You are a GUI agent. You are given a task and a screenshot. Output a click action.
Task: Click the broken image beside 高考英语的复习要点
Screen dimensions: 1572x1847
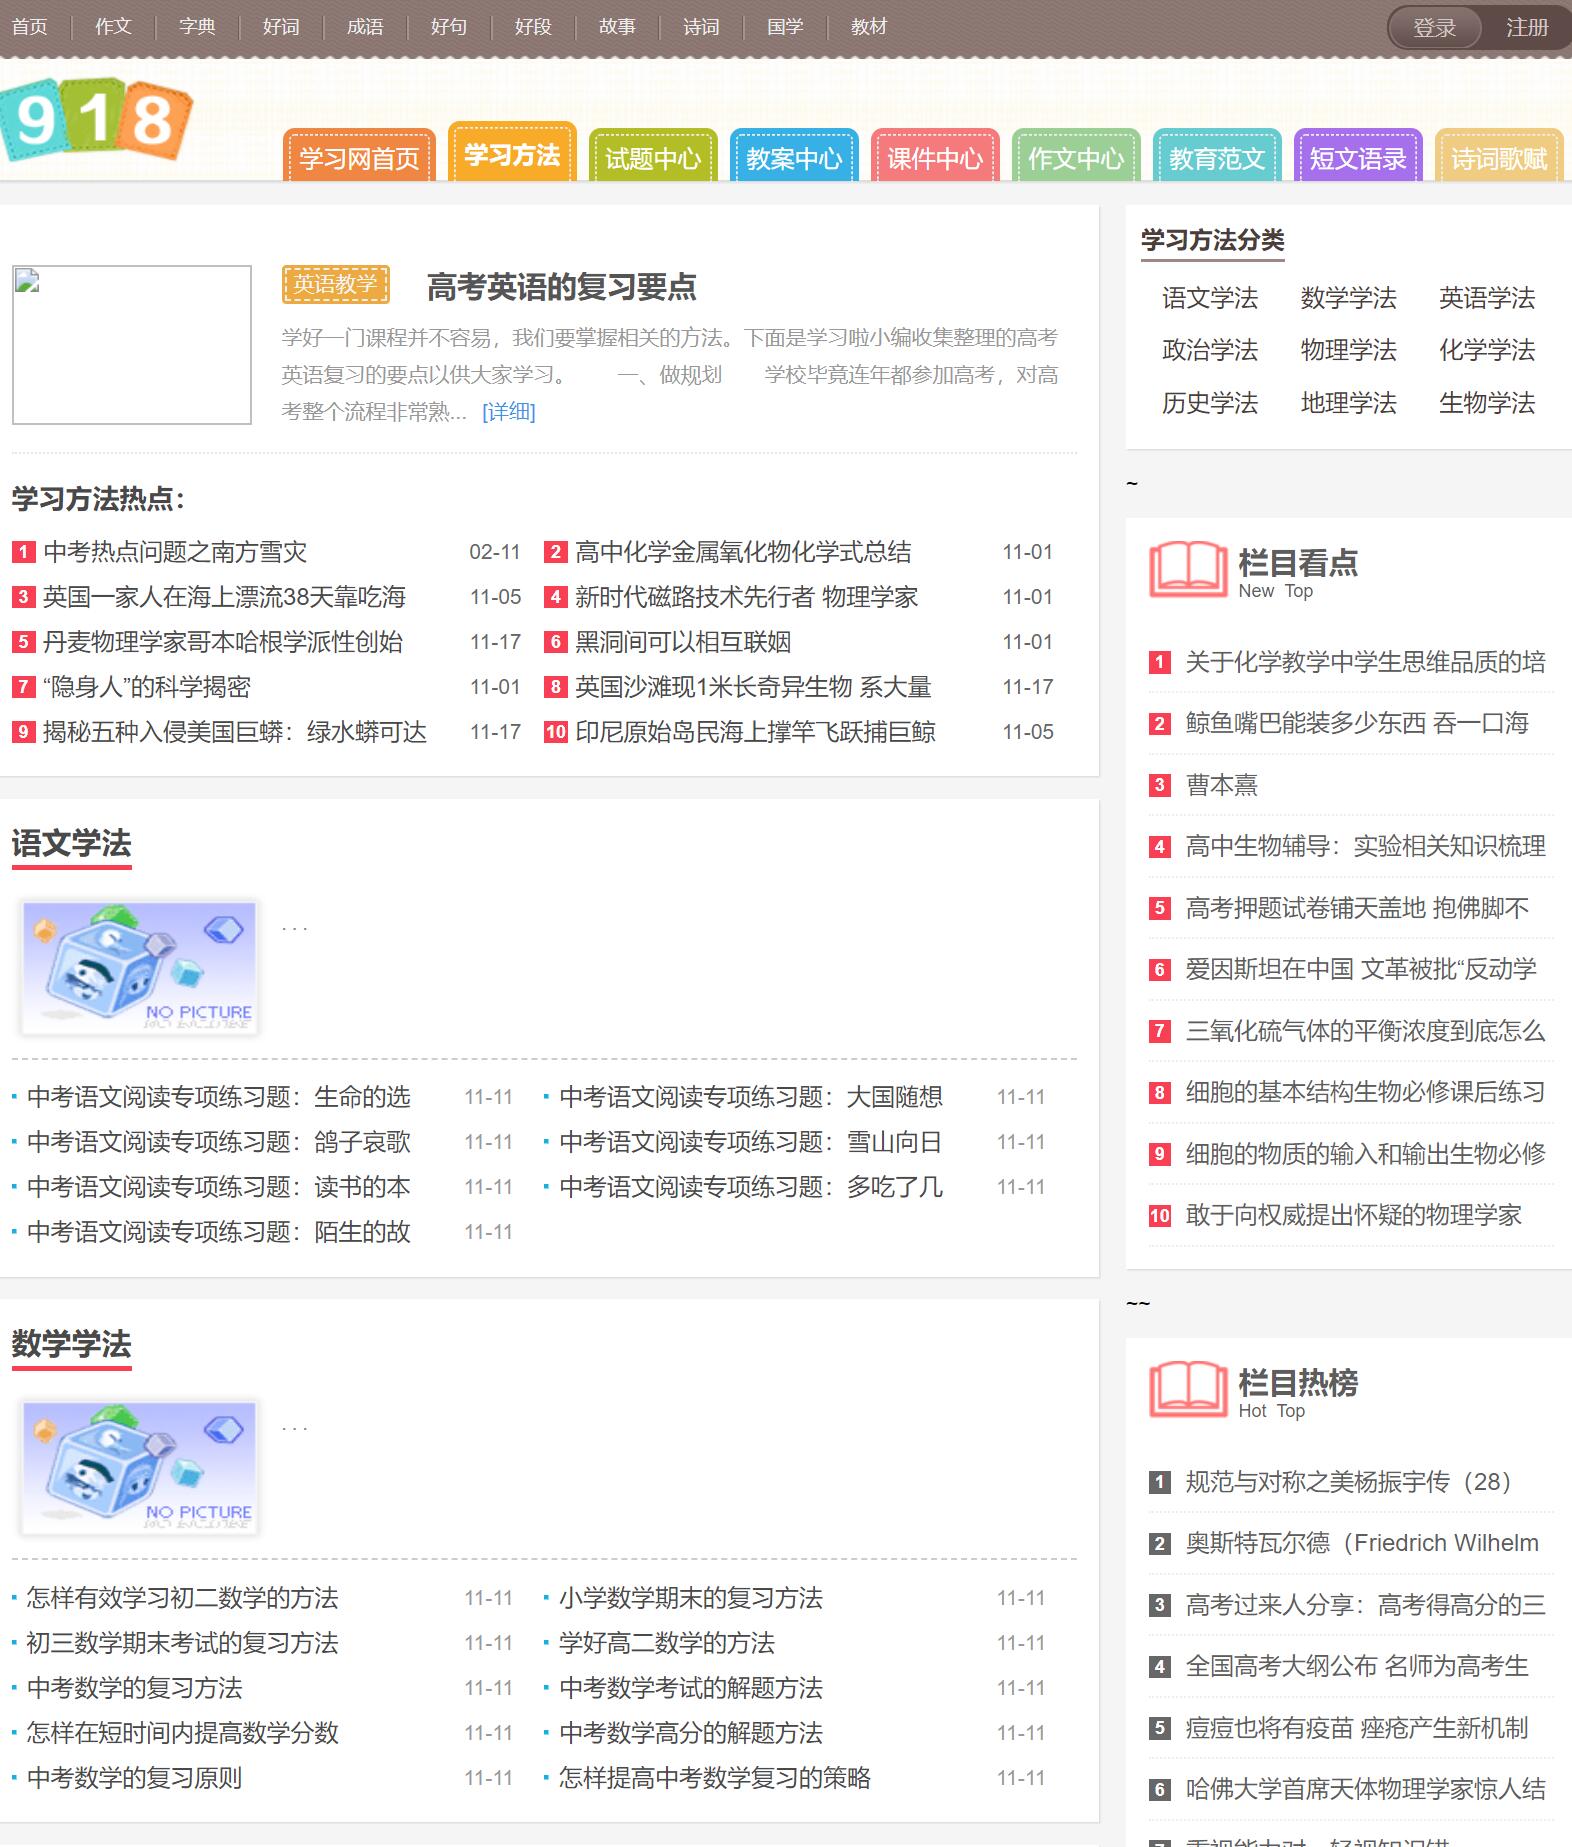[x=132, y=345]
